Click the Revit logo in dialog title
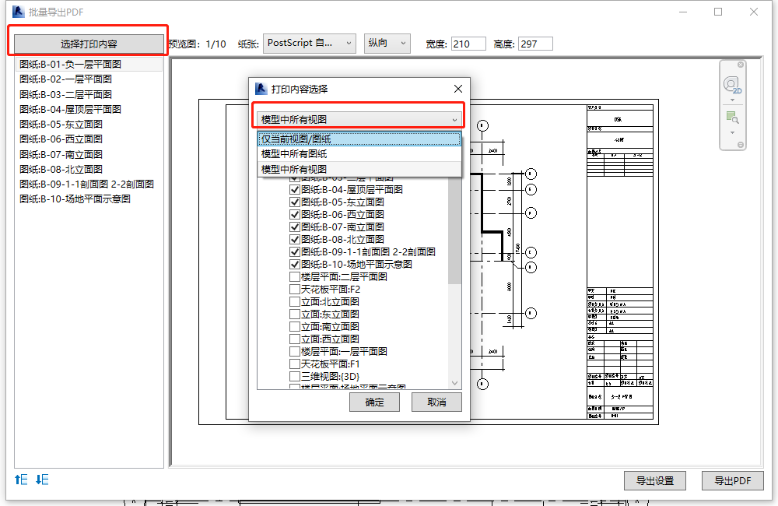This screenshot has width=778, height=506. tap(261, 89)
